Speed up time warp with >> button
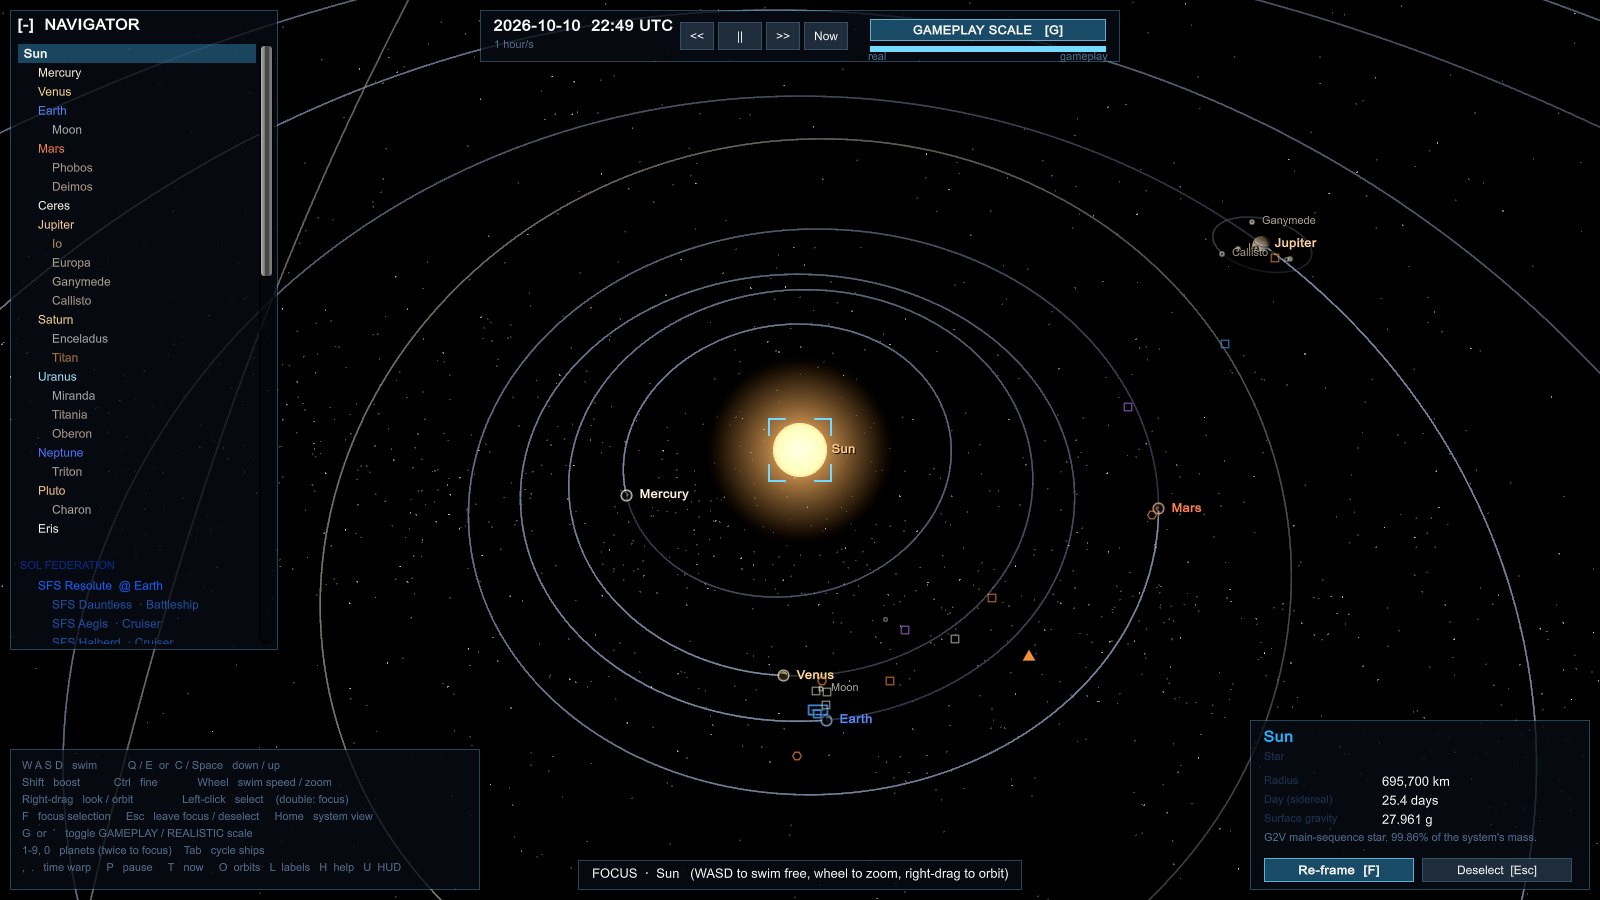The width and height of the screenshot is (1600, 900). pyautogui.click(x=783, y=36)
